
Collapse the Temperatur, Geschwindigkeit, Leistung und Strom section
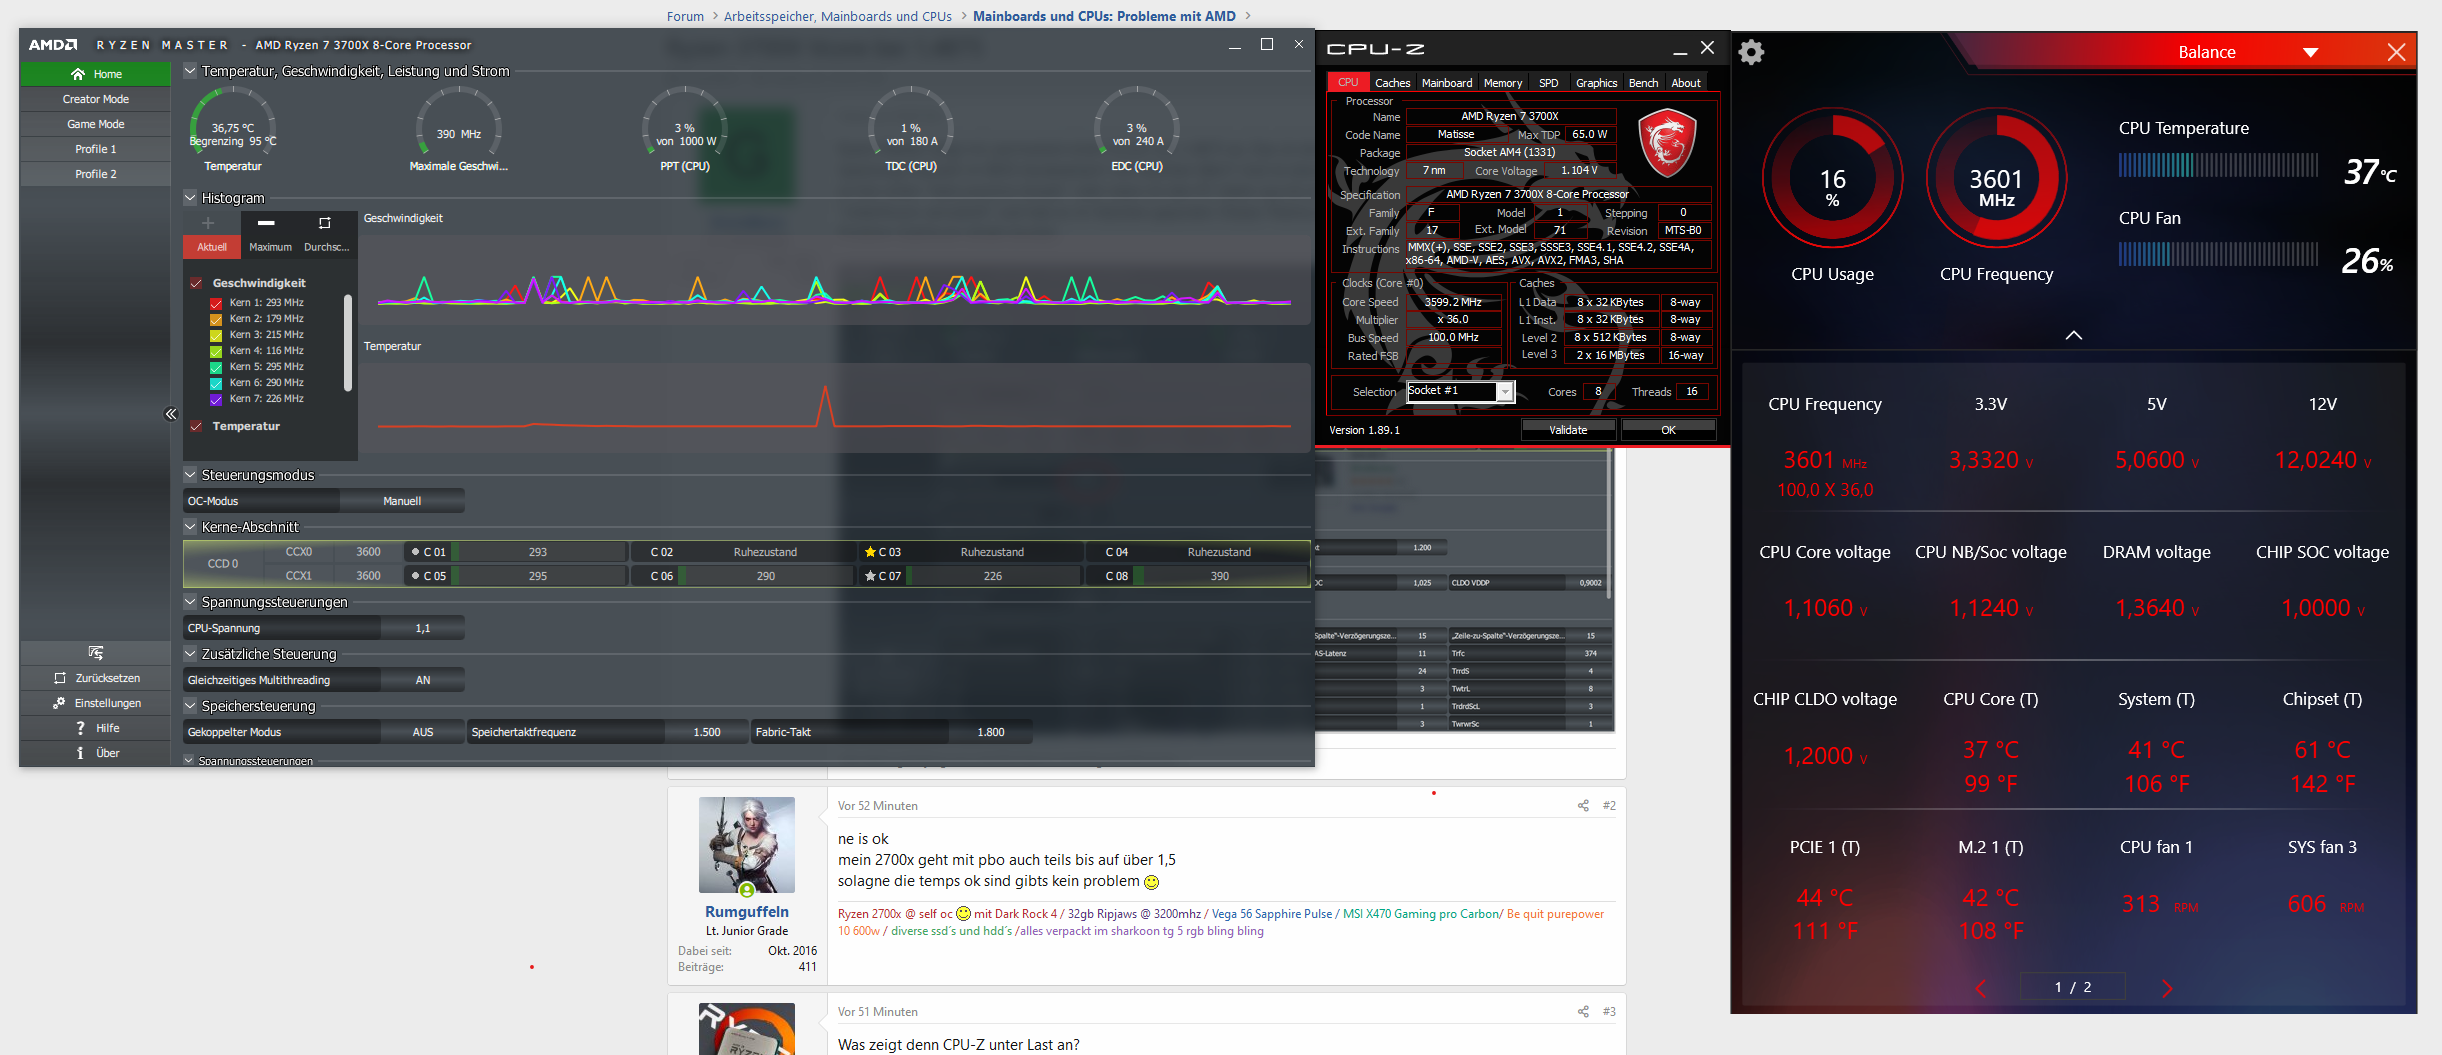click(x=190, y=71)
